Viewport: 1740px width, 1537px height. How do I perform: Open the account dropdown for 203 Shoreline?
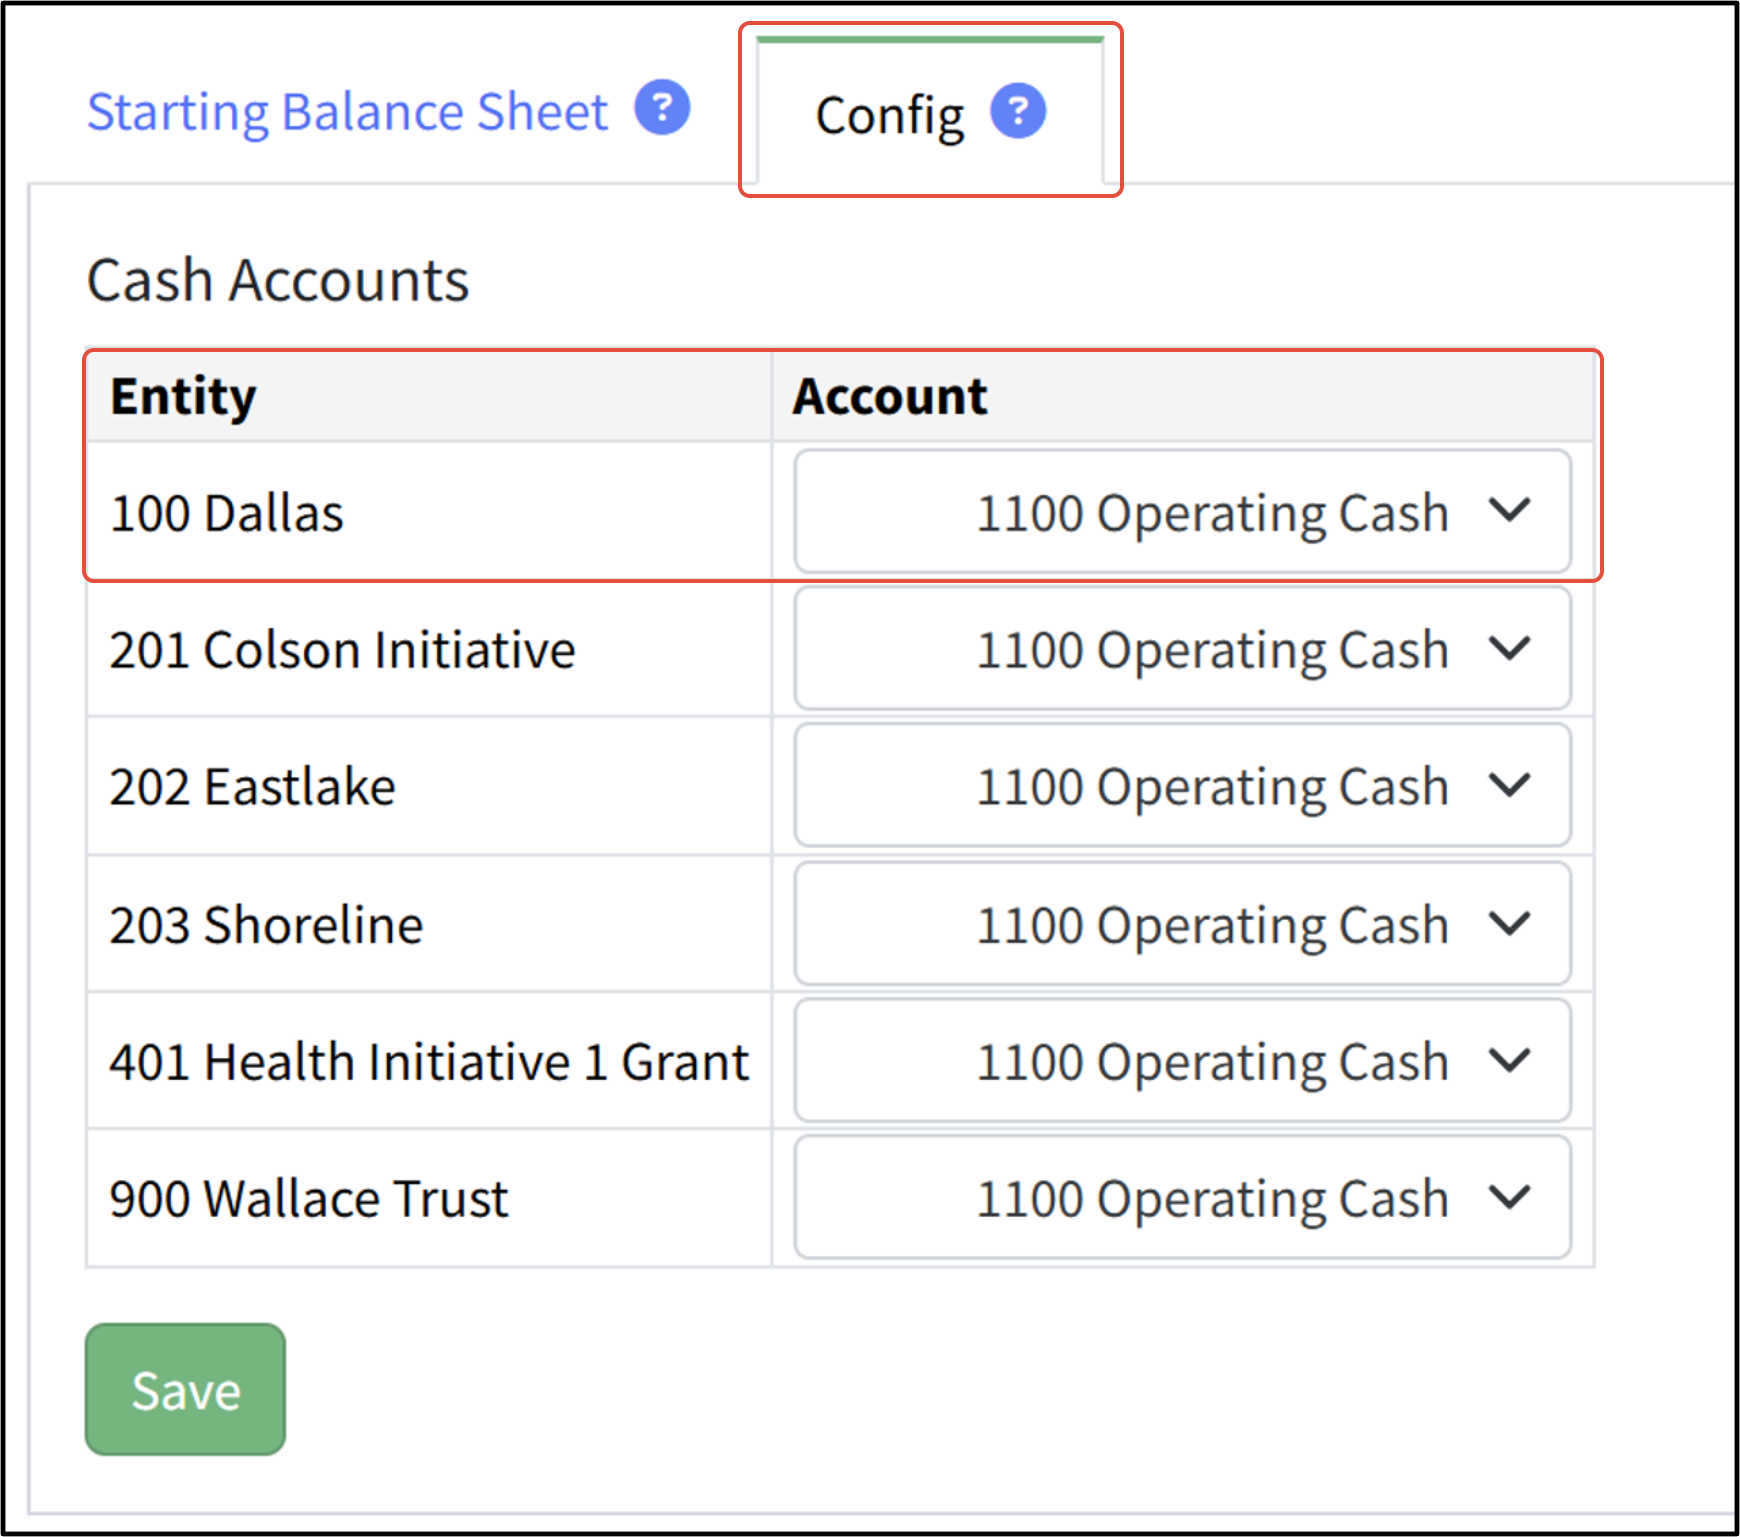tap(1182, 923)
